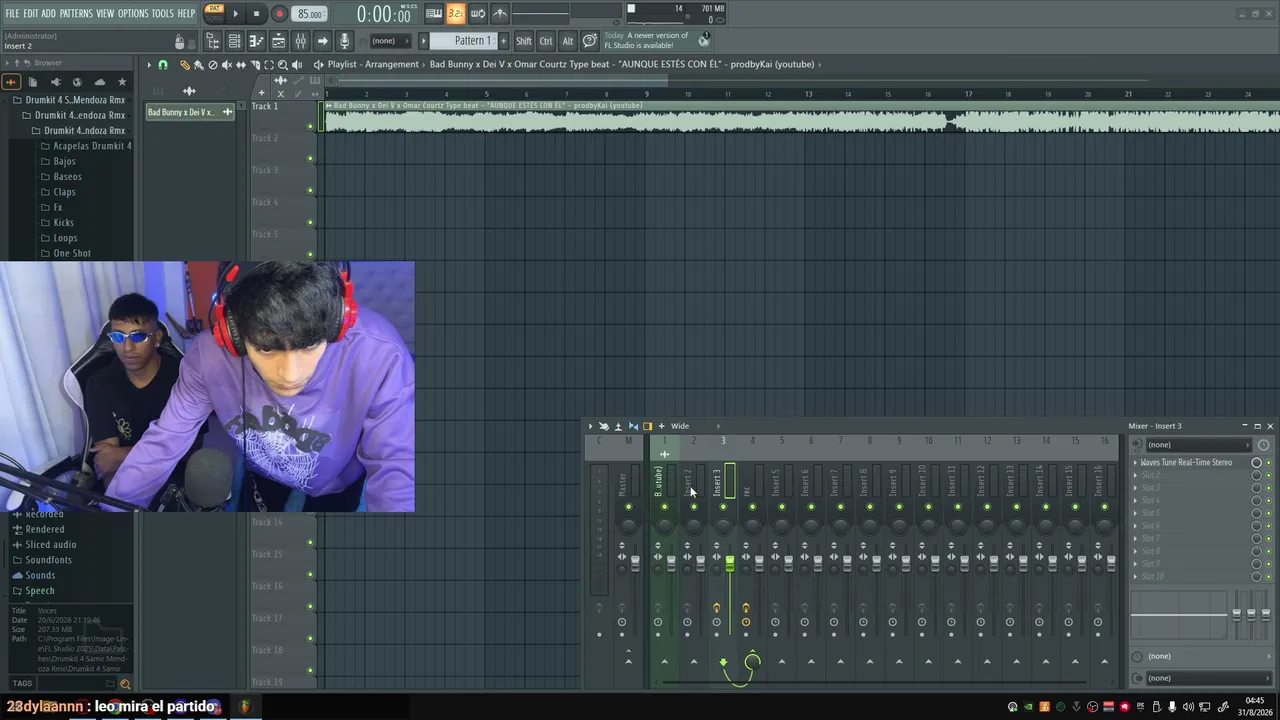The width and height of the screenshot is (1280, 720).
Task: Open the browser star favorites tab
Action: click(x=122, y=82)
